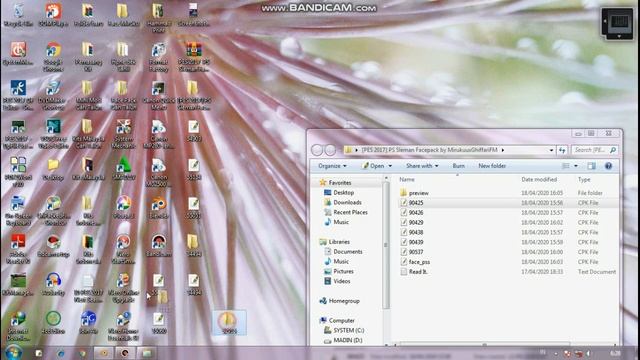
Task: Open Internet Explorer from the taskbar
Action: pyautogui.click(x=60, y=353)
